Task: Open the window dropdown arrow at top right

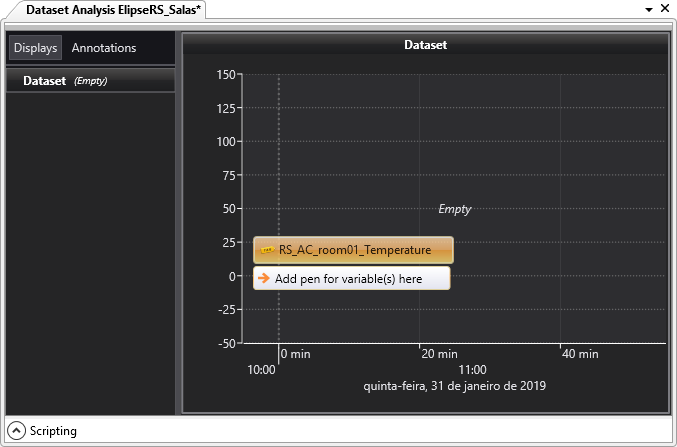Action: (x=649, y=9)
